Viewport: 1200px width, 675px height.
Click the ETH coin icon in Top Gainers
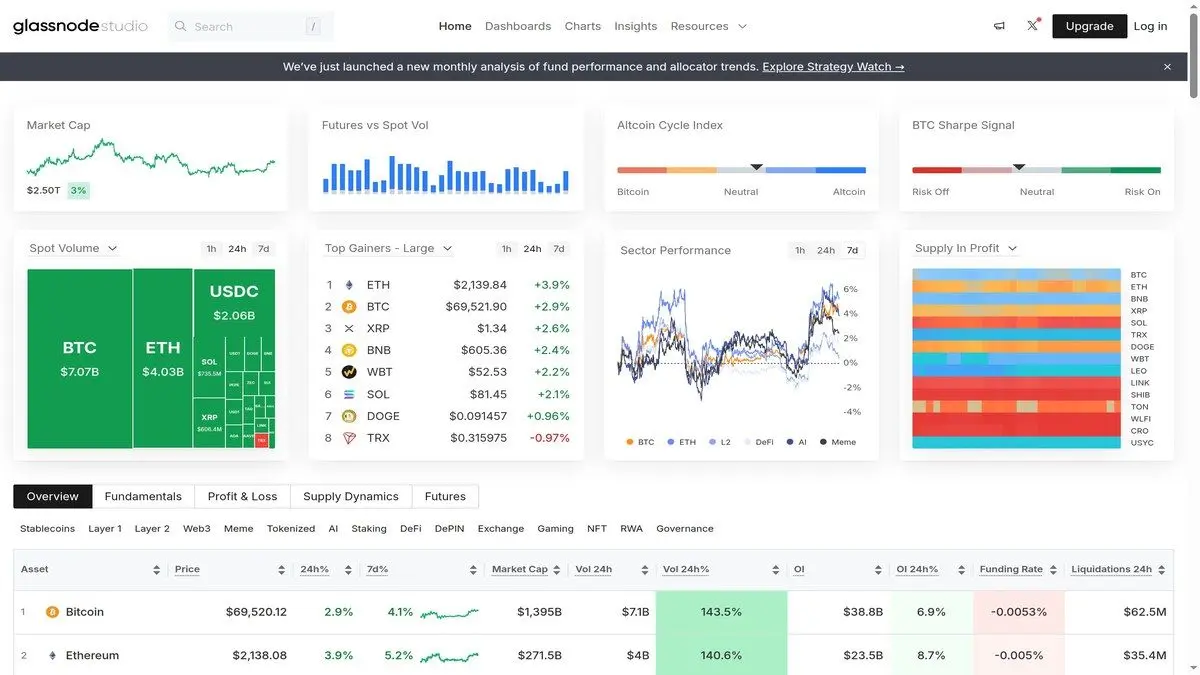(349, 285)
